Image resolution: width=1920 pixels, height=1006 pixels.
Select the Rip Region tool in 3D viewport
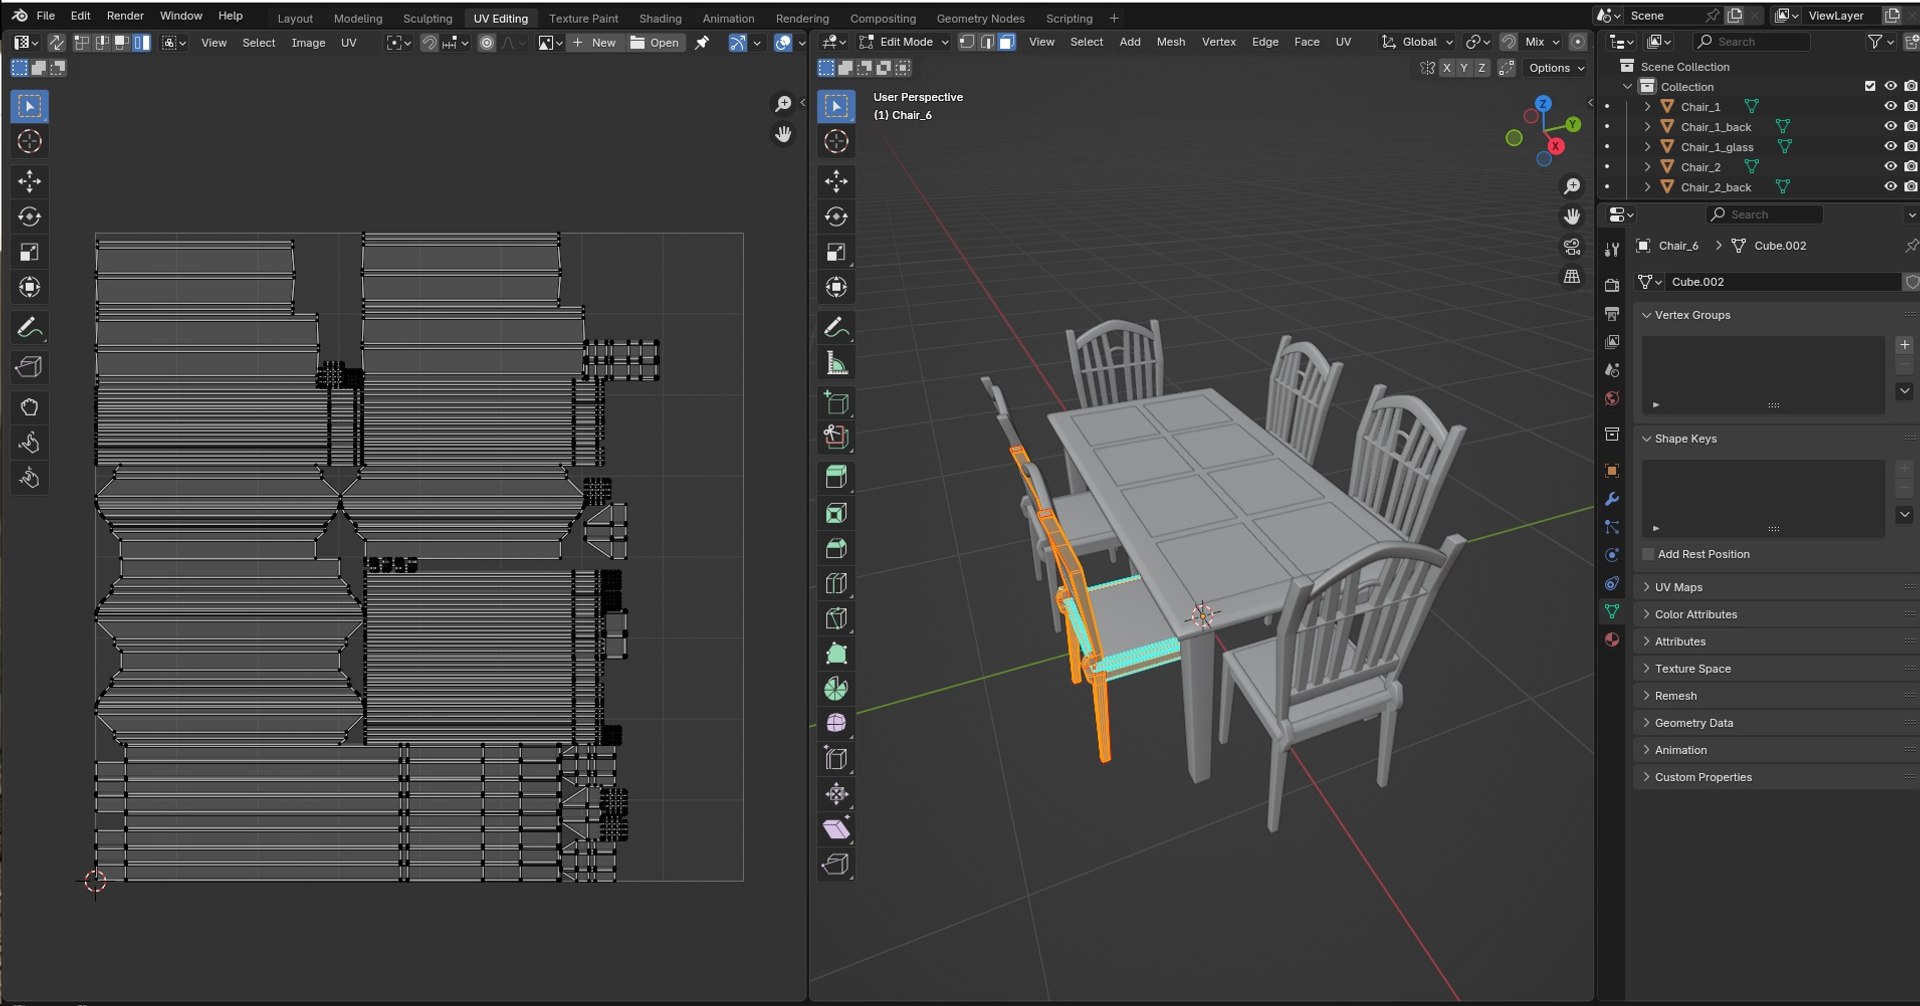(836, 864)
